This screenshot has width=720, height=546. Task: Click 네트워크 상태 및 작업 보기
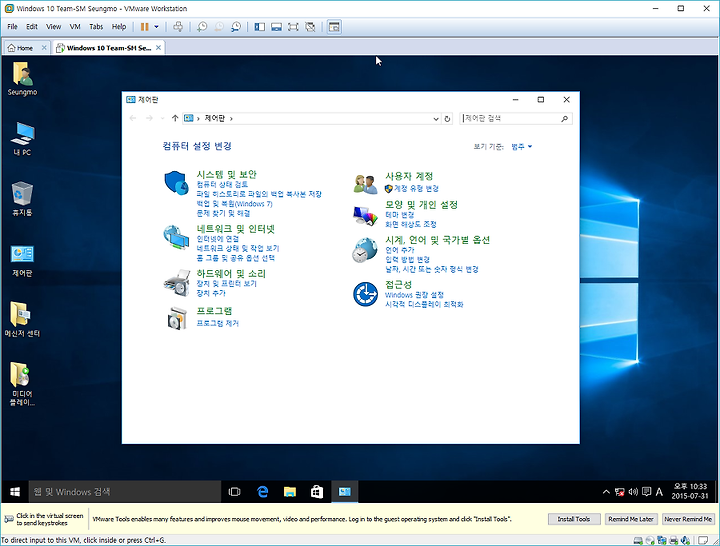pyautogui.click(x=238, y=248)
